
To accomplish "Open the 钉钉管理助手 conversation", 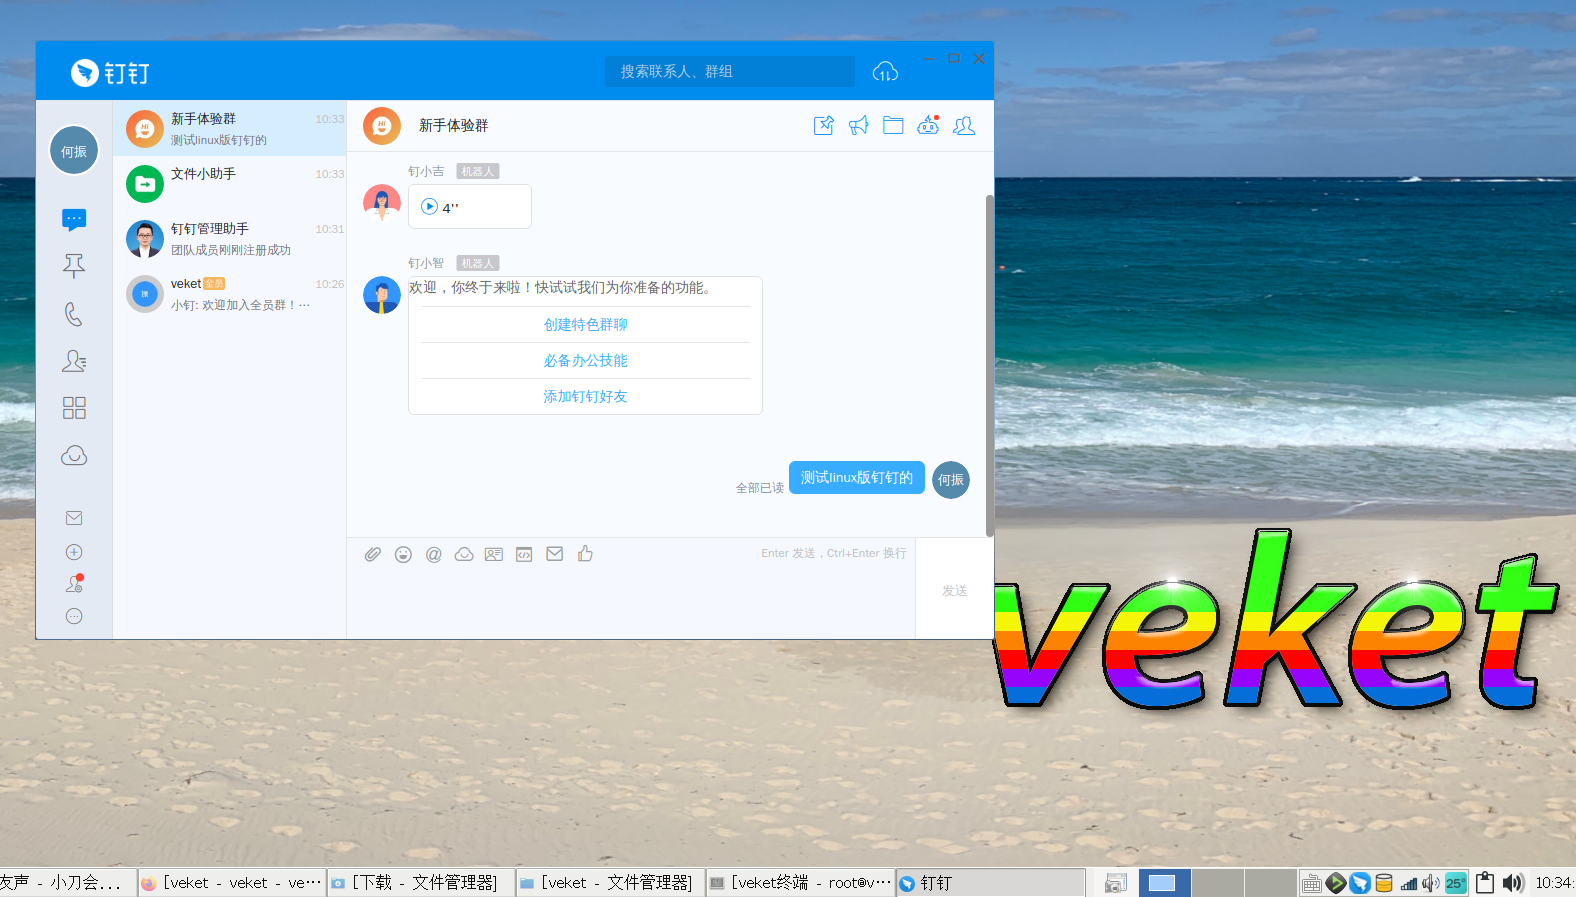I will (x=230, y=238).
